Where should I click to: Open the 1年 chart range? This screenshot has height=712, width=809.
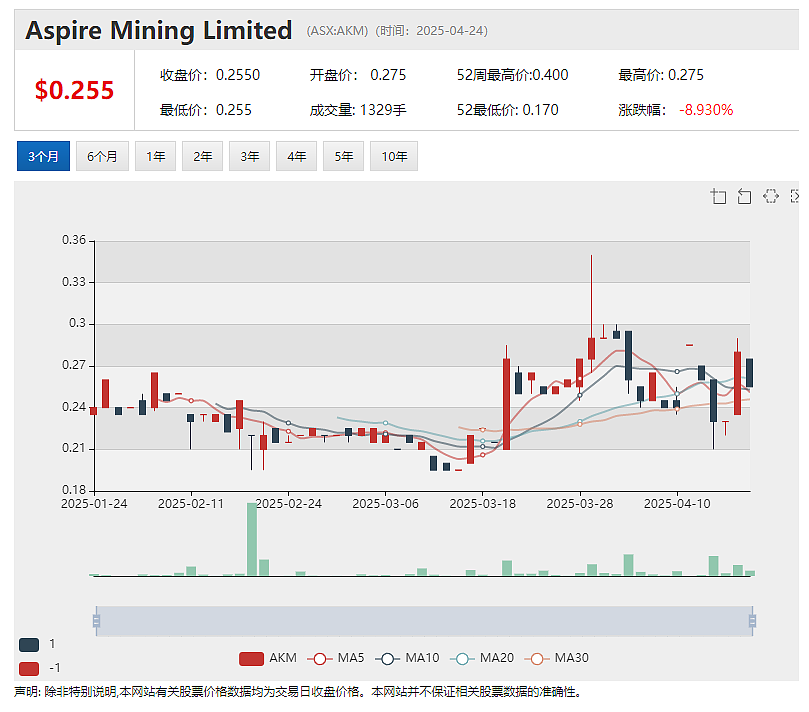(155, 156)
